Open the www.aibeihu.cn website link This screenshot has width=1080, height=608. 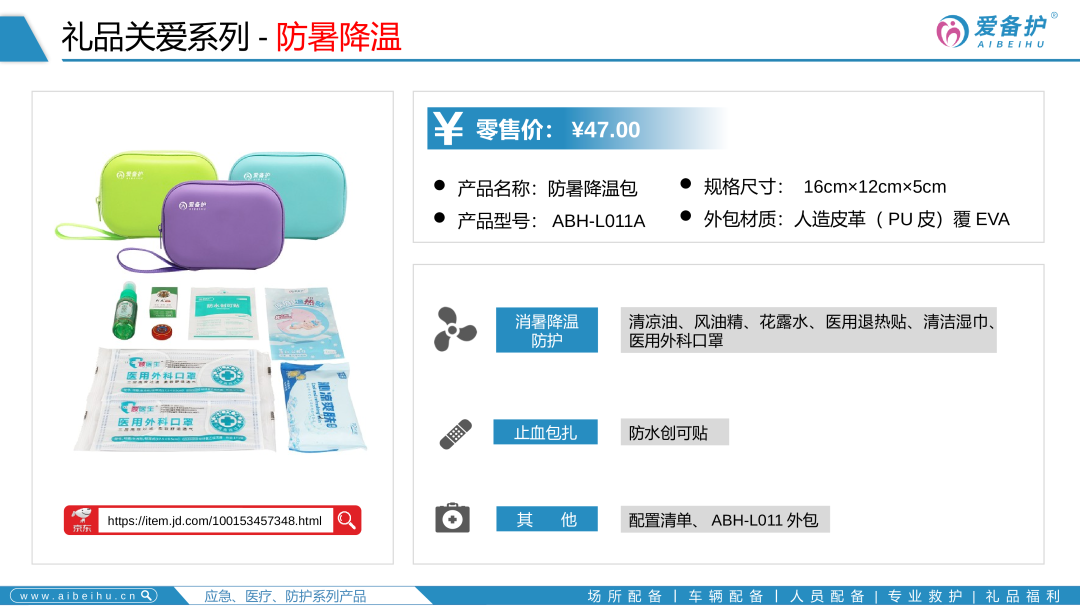point(83,596)
